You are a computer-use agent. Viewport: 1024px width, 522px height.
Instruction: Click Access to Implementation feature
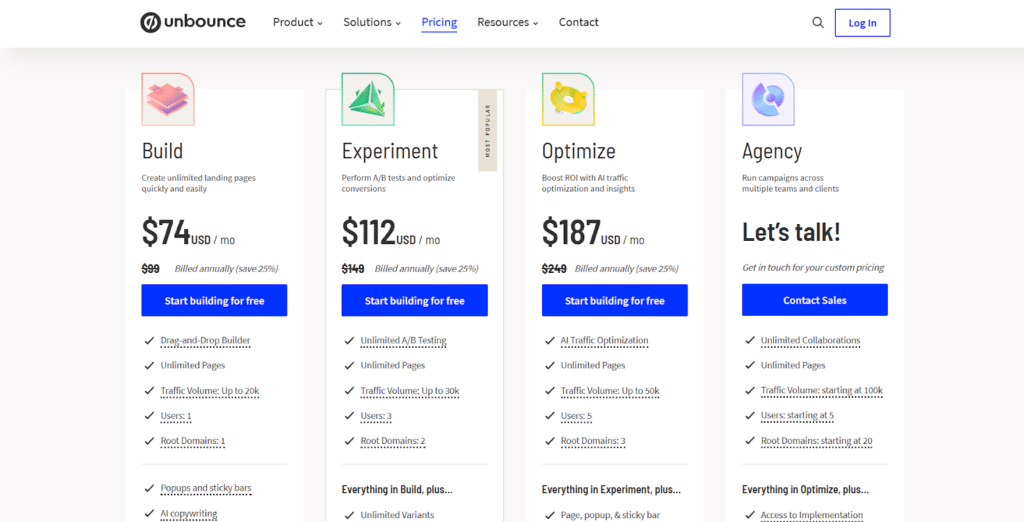pyautogui.click(x=812, y=515)
